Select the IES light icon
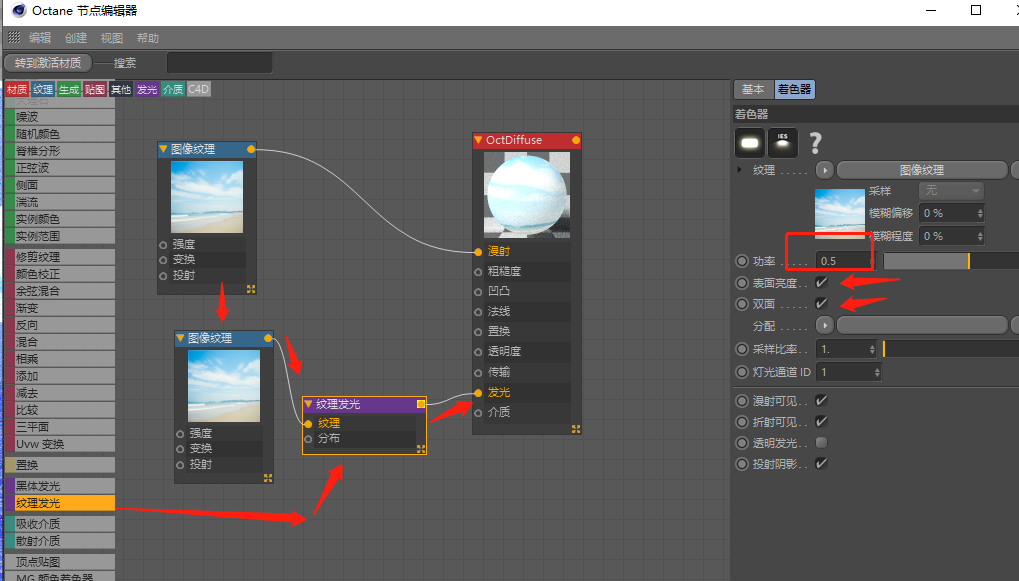Screen dimensions: 1019x581 (782, 143)
